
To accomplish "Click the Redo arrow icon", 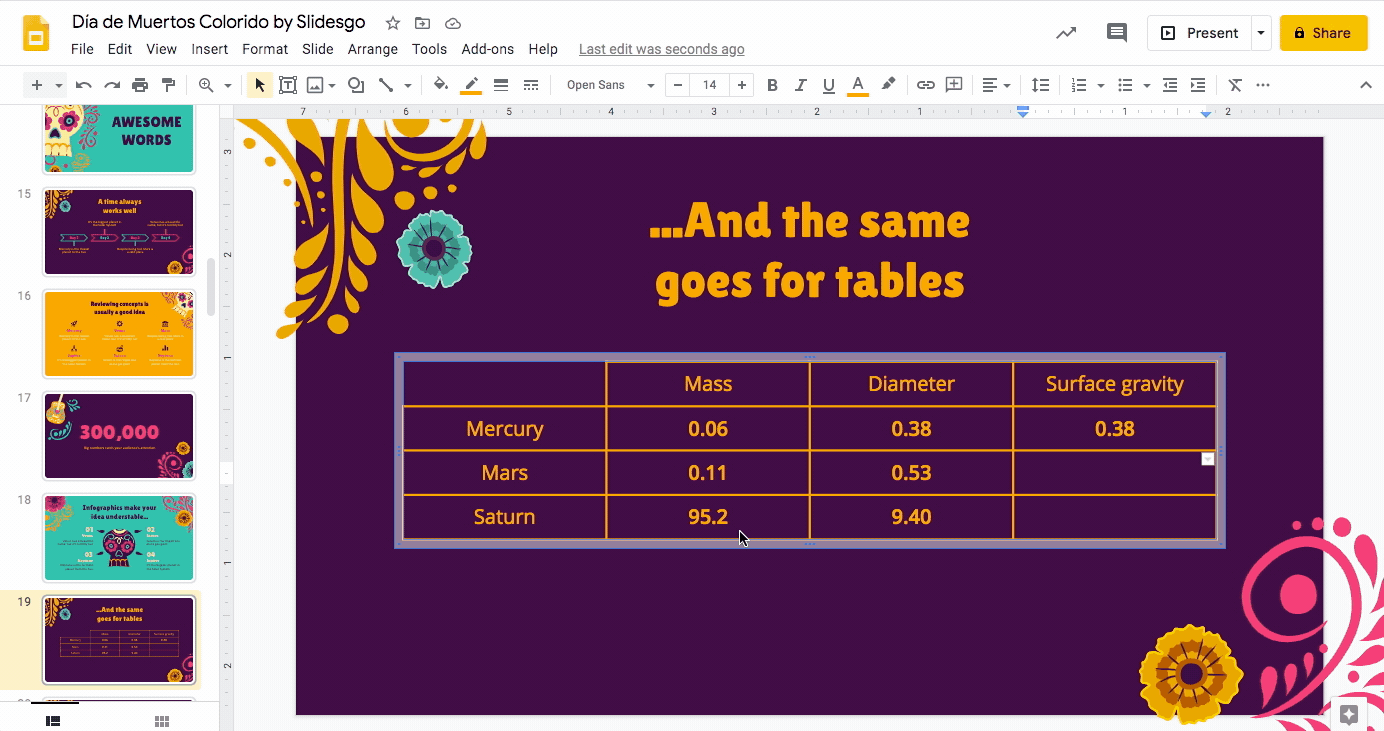I will [x=112, y=85].
